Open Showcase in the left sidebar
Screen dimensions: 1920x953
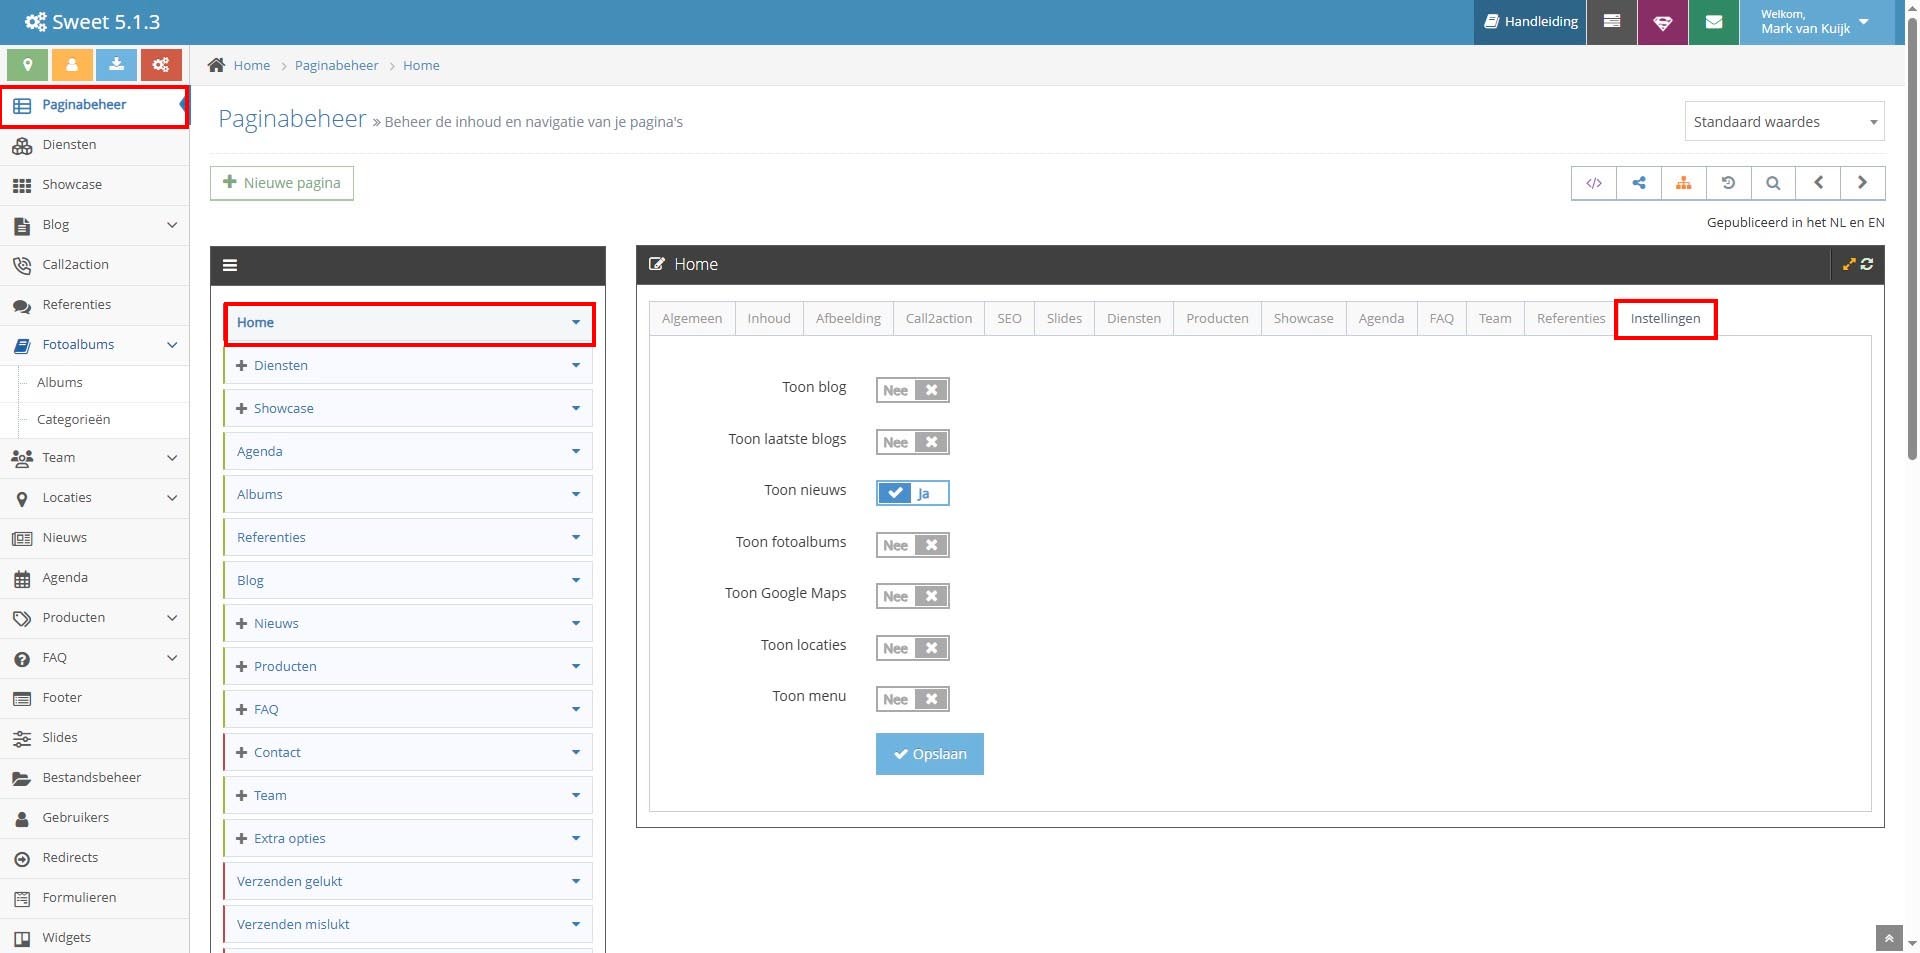click(95, 185)
